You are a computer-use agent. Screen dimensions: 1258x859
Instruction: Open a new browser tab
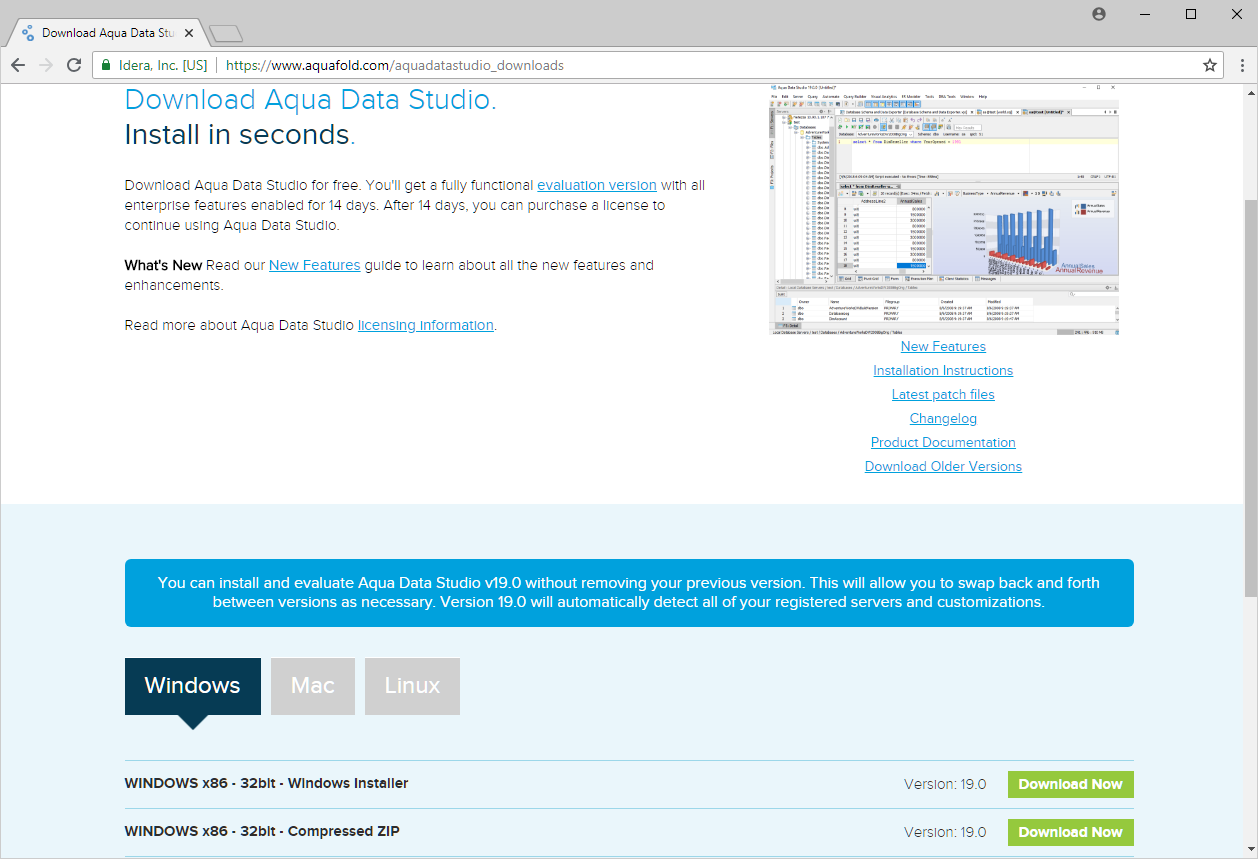point(227,34)
